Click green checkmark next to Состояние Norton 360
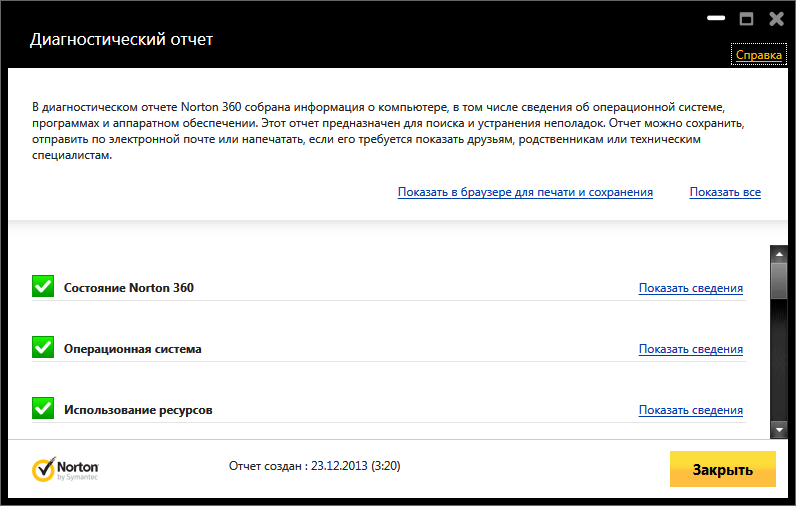 click(43, 287)
